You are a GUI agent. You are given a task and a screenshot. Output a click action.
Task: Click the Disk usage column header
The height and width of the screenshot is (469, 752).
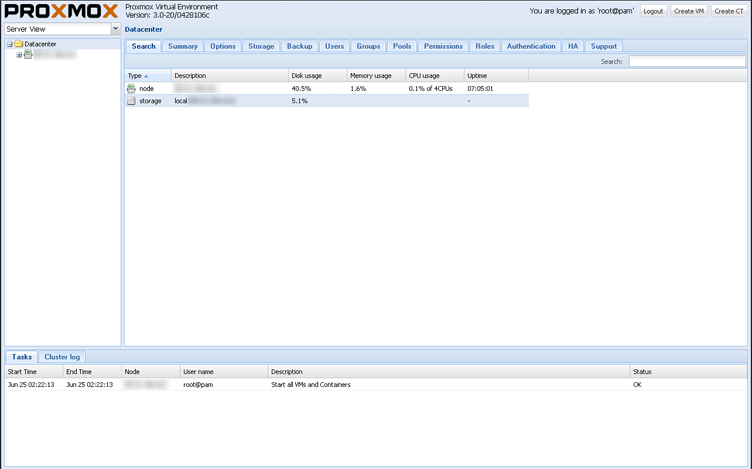click(317, 76)
